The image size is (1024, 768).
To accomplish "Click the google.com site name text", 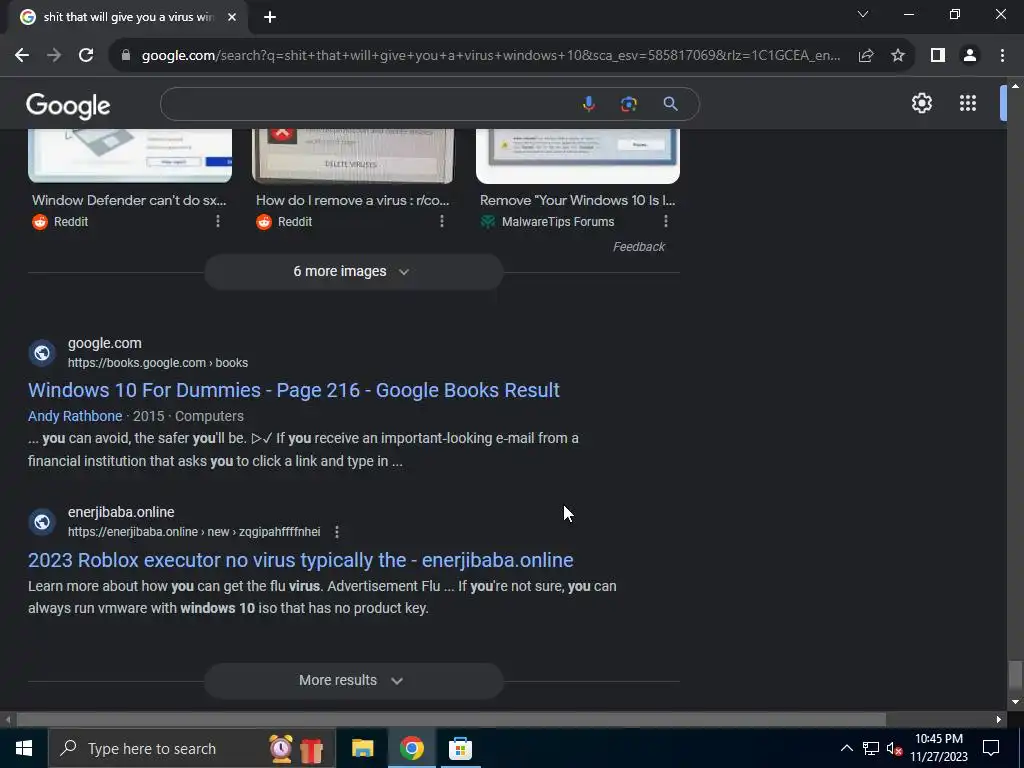I will [104, 343].
